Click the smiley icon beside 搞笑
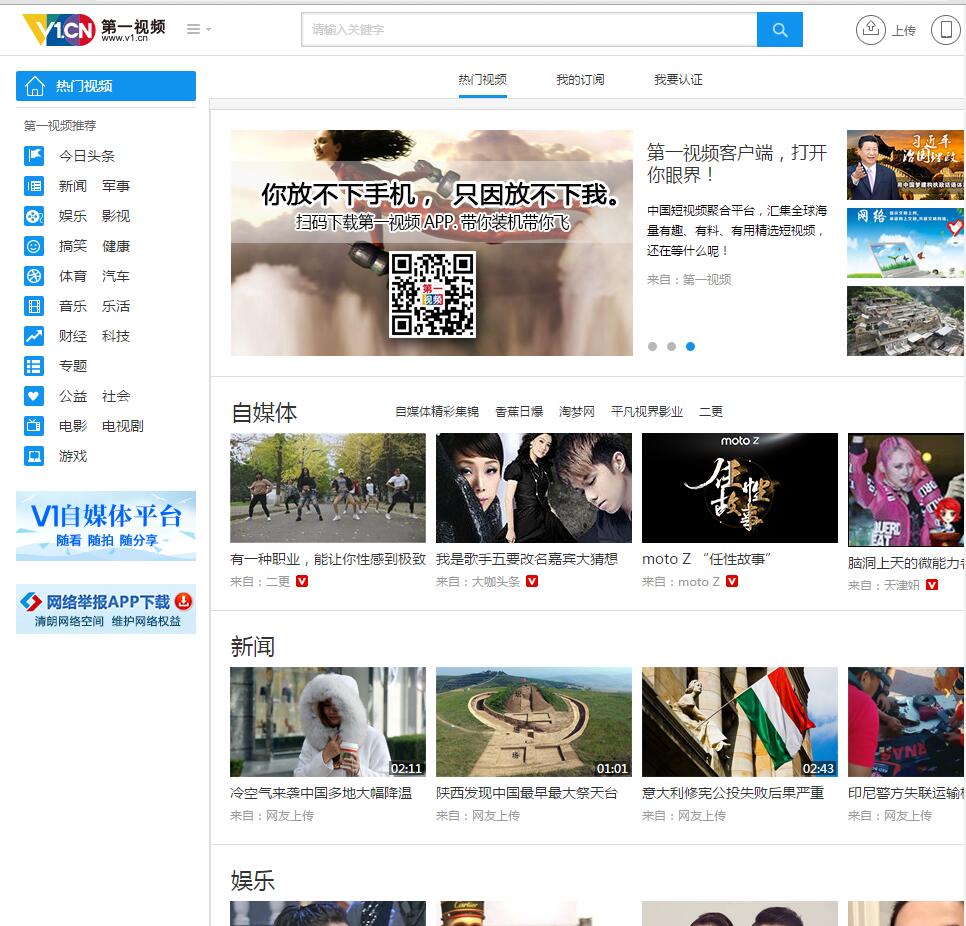 34,246
